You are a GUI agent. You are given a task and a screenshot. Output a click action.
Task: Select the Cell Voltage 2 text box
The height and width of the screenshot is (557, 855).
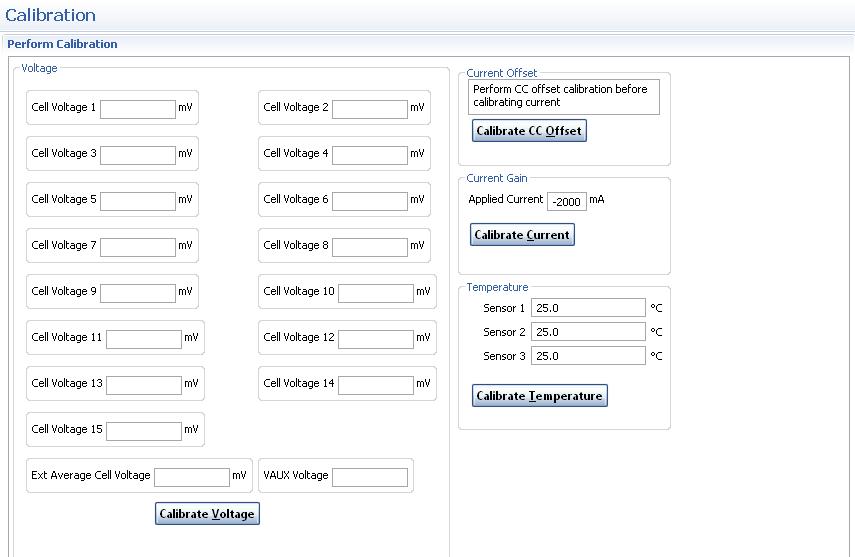tap(370, 108)
